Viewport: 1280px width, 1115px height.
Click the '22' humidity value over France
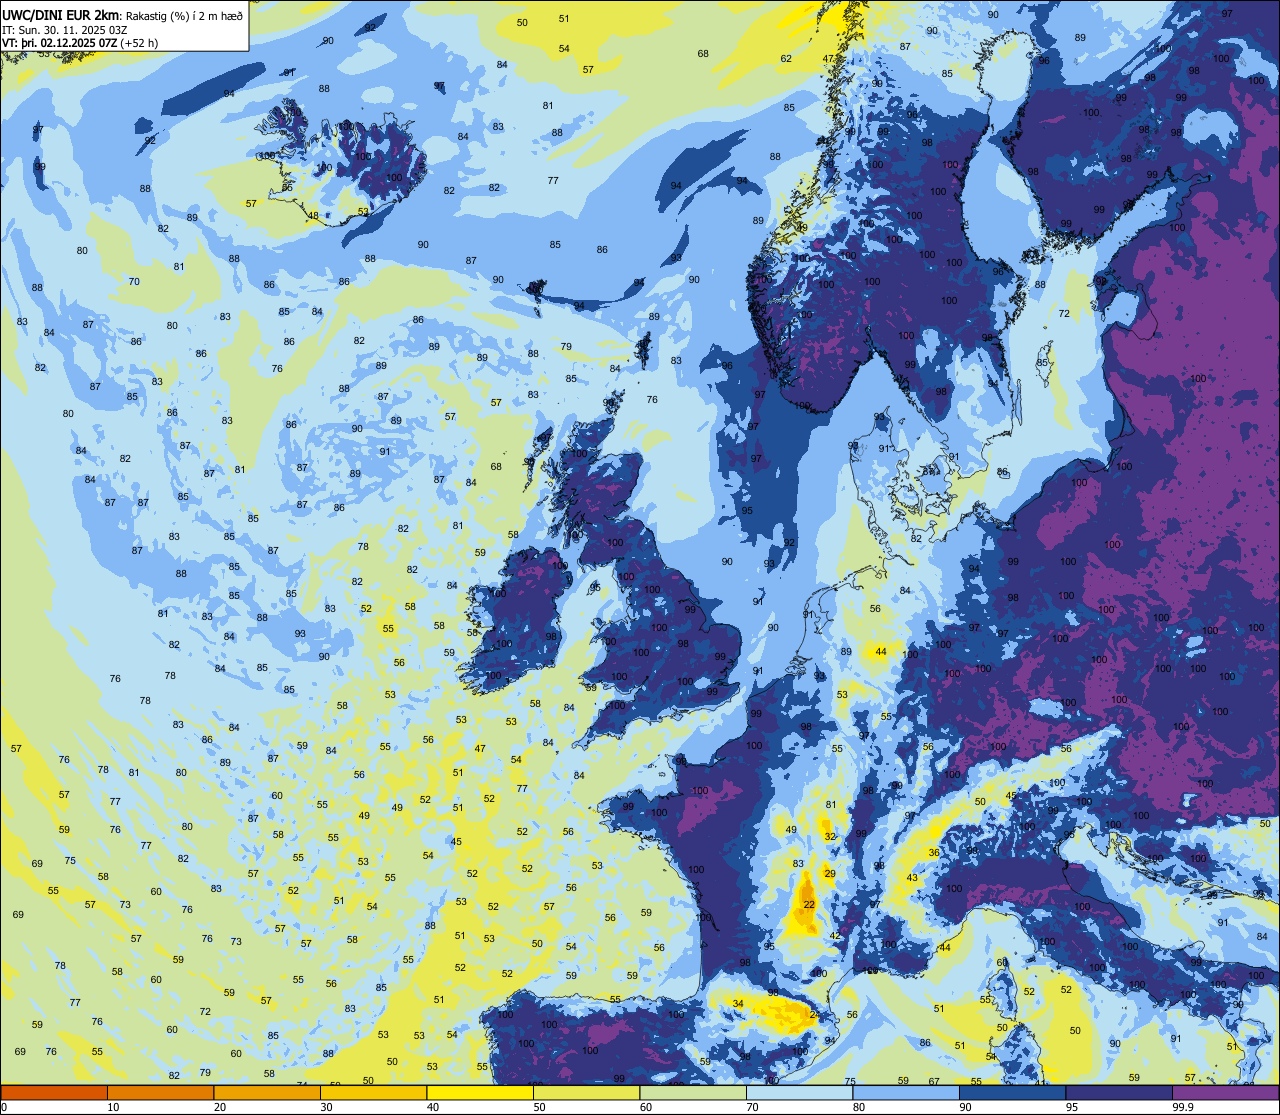[809, 904]
